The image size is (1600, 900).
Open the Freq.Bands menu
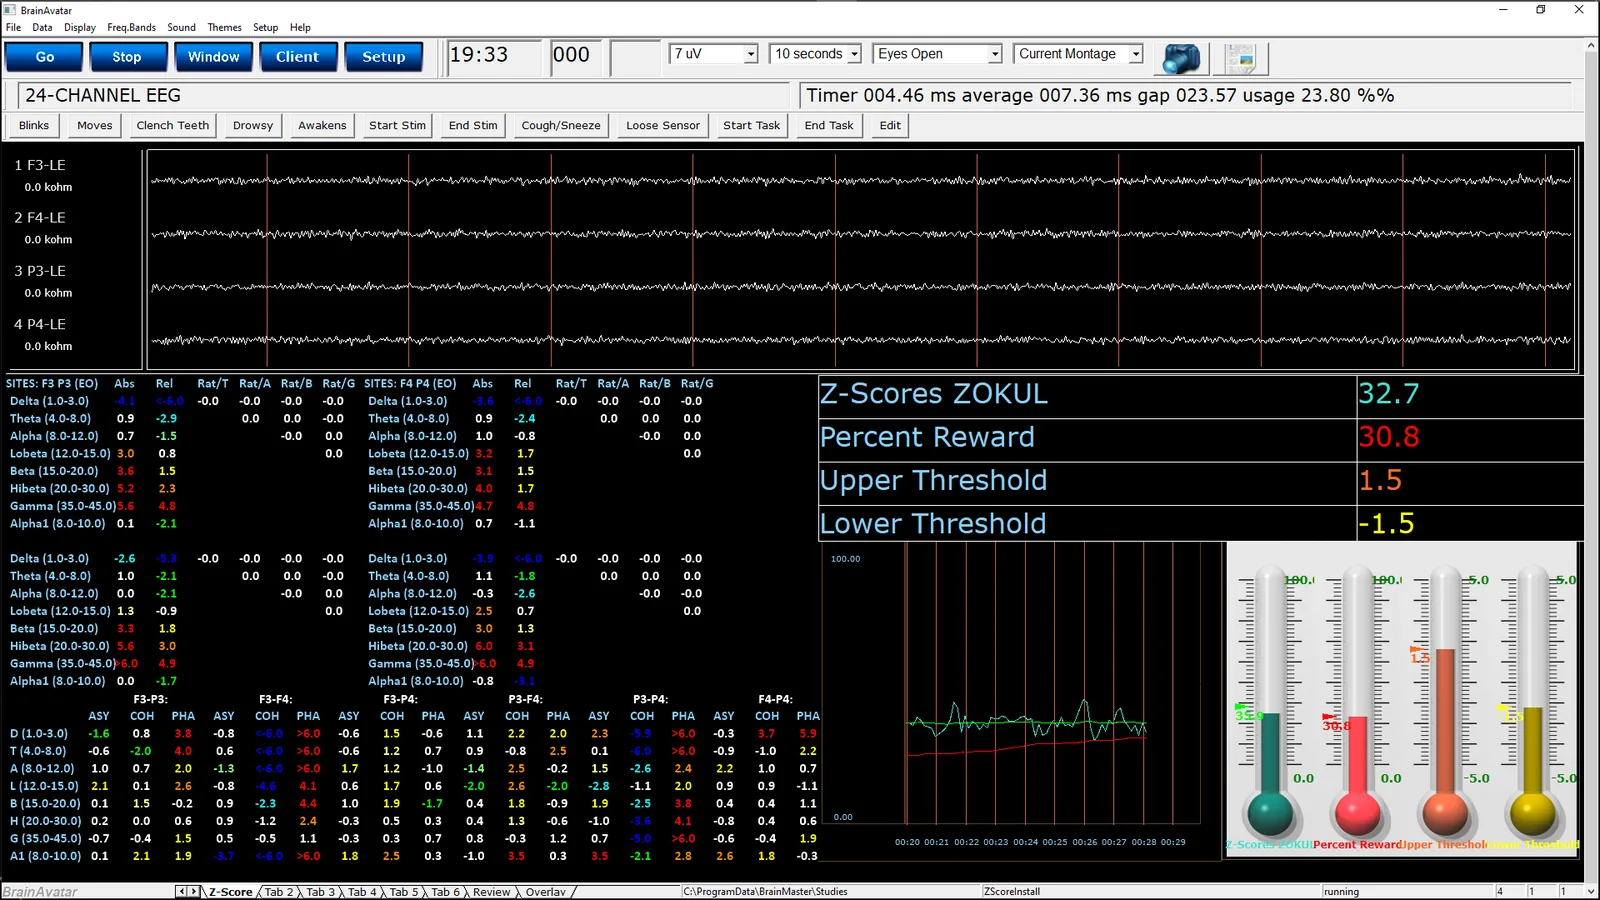tap(132, 28)
